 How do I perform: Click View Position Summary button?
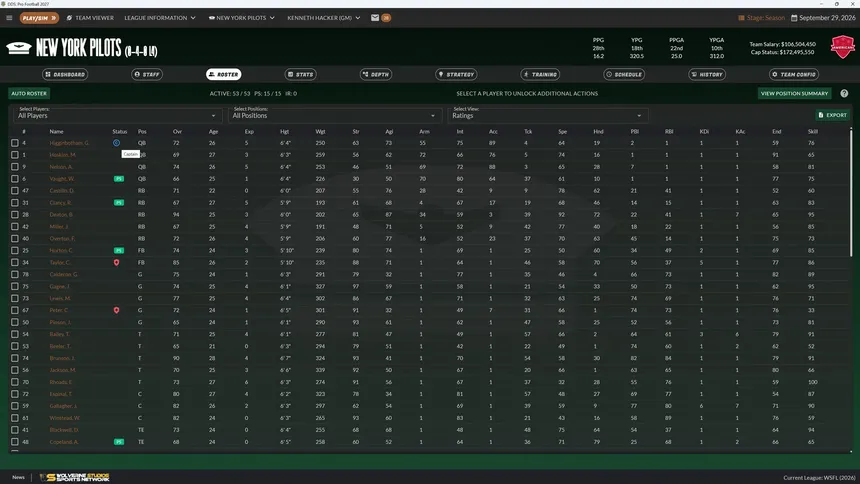[794, 93]
